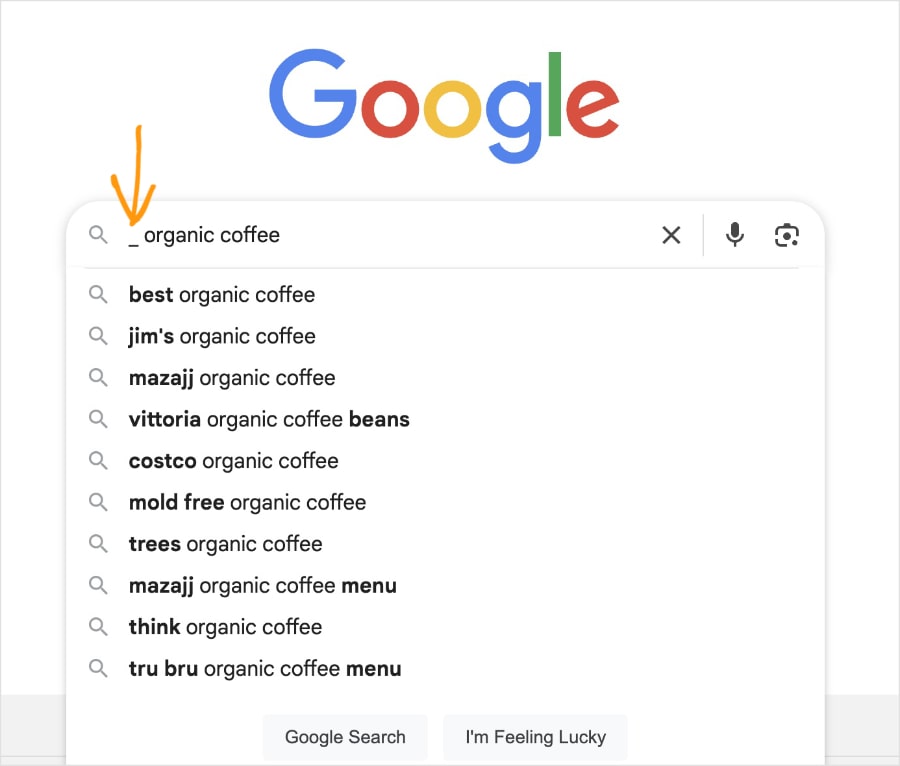Open Google Lens image search
This screenshot has height=766, width=900.
click(x=787, y=235)
